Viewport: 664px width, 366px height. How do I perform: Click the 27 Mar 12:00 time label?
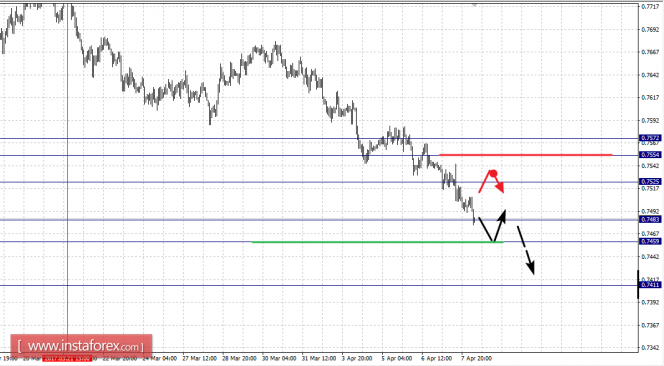click(x=199, y=358)
